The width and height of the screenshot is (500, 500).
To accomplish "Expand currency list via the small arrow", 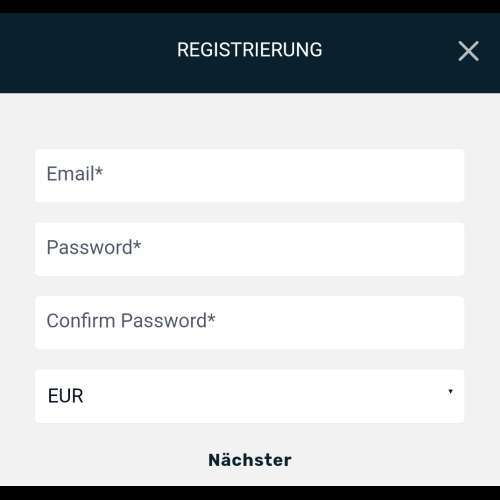I will point(450,392).
